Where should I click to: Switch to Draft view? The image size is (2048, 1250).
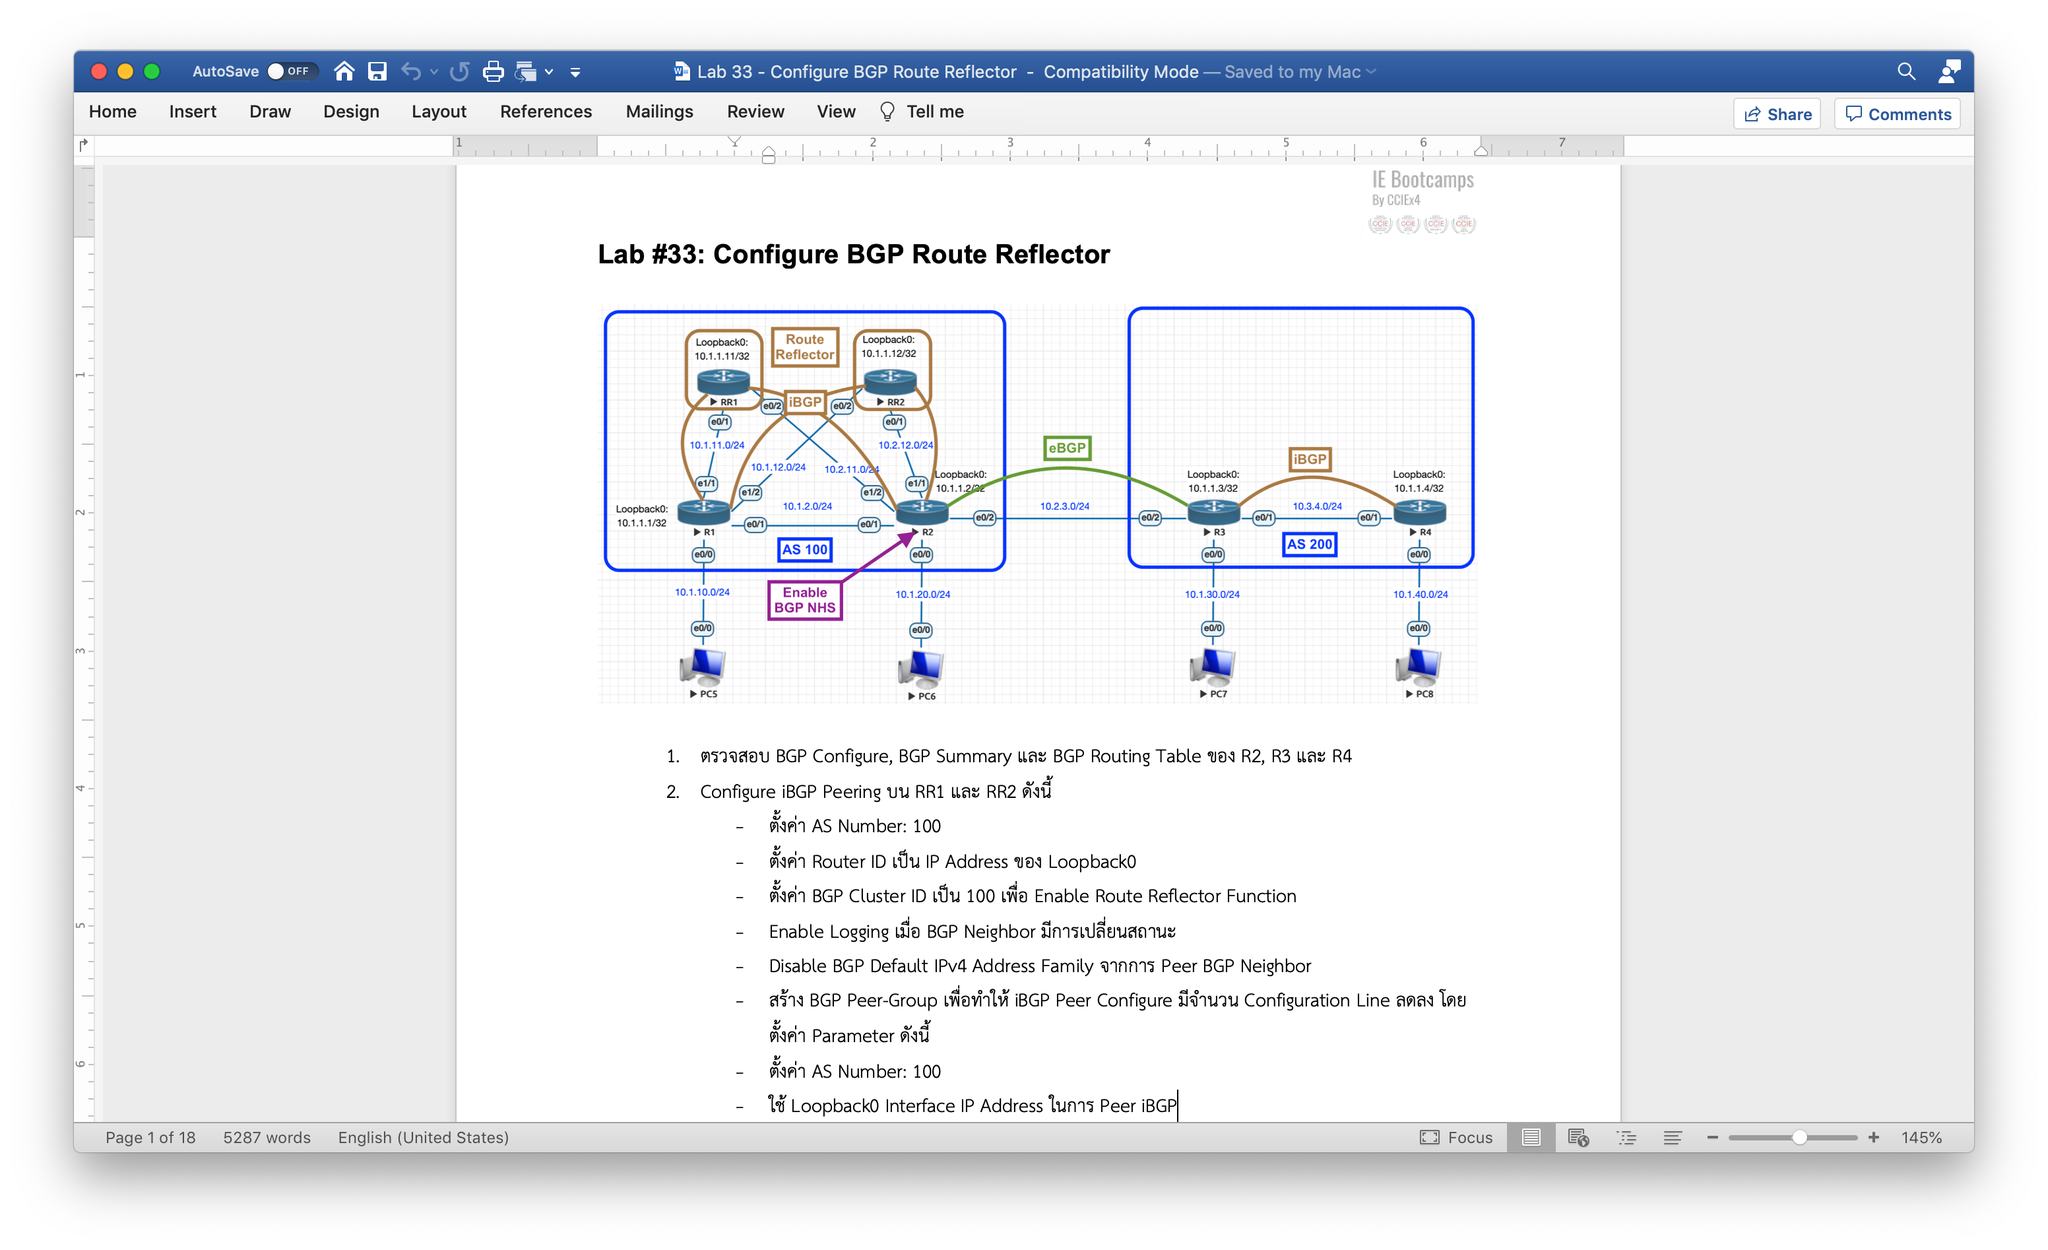[1672, 1137]
